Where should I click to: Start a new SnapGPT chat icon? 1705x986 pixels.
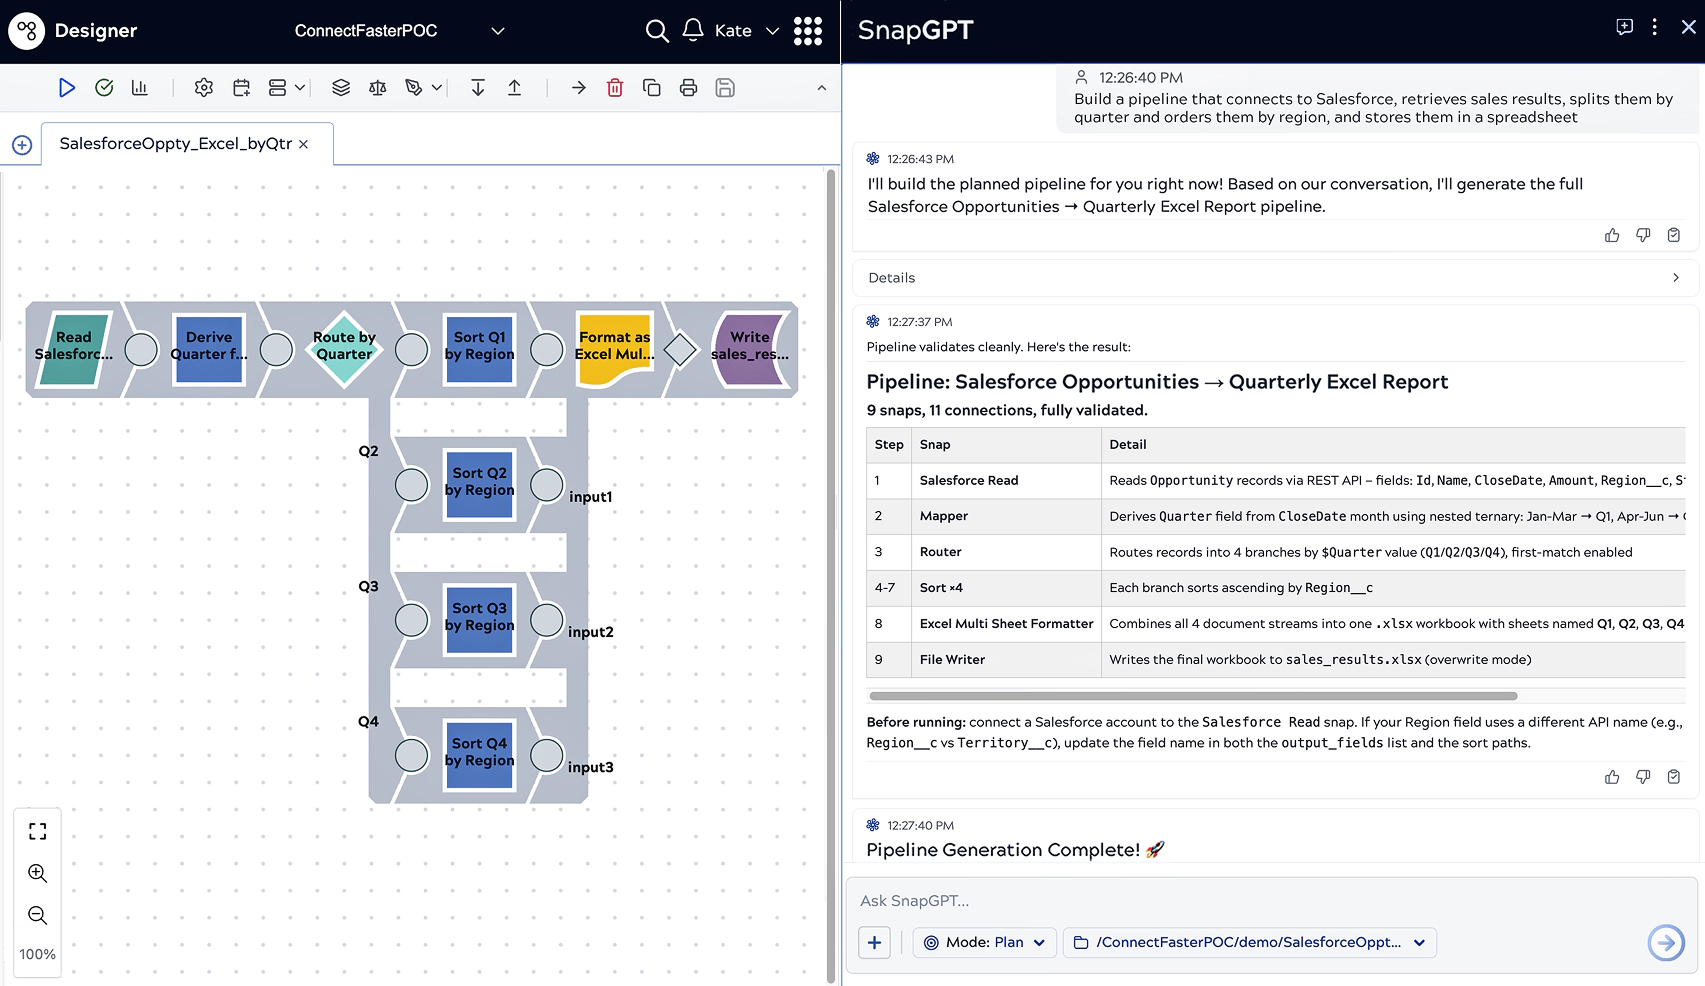point(1625,27)
